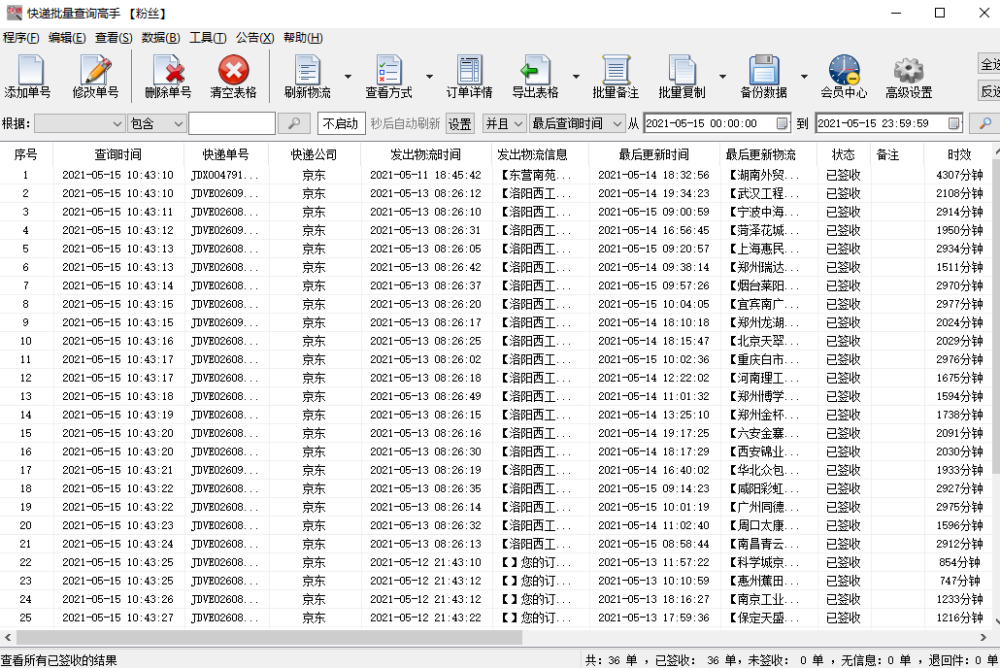Open 高级设置 advanced settings

pyautogui.click(x=909, y=77)
